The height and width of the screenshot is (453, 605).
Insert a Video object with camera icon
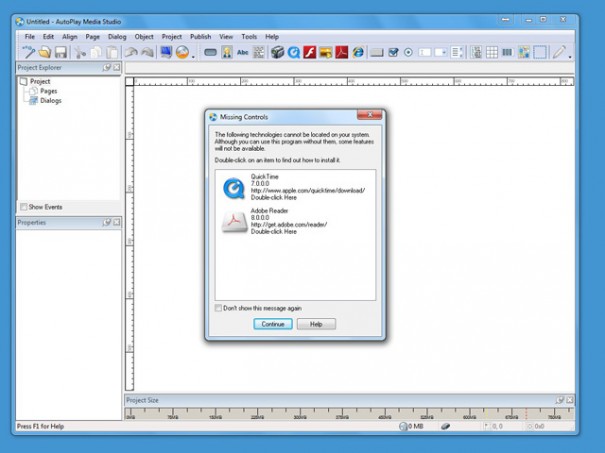pyautogui.click(x=277, y=52)
